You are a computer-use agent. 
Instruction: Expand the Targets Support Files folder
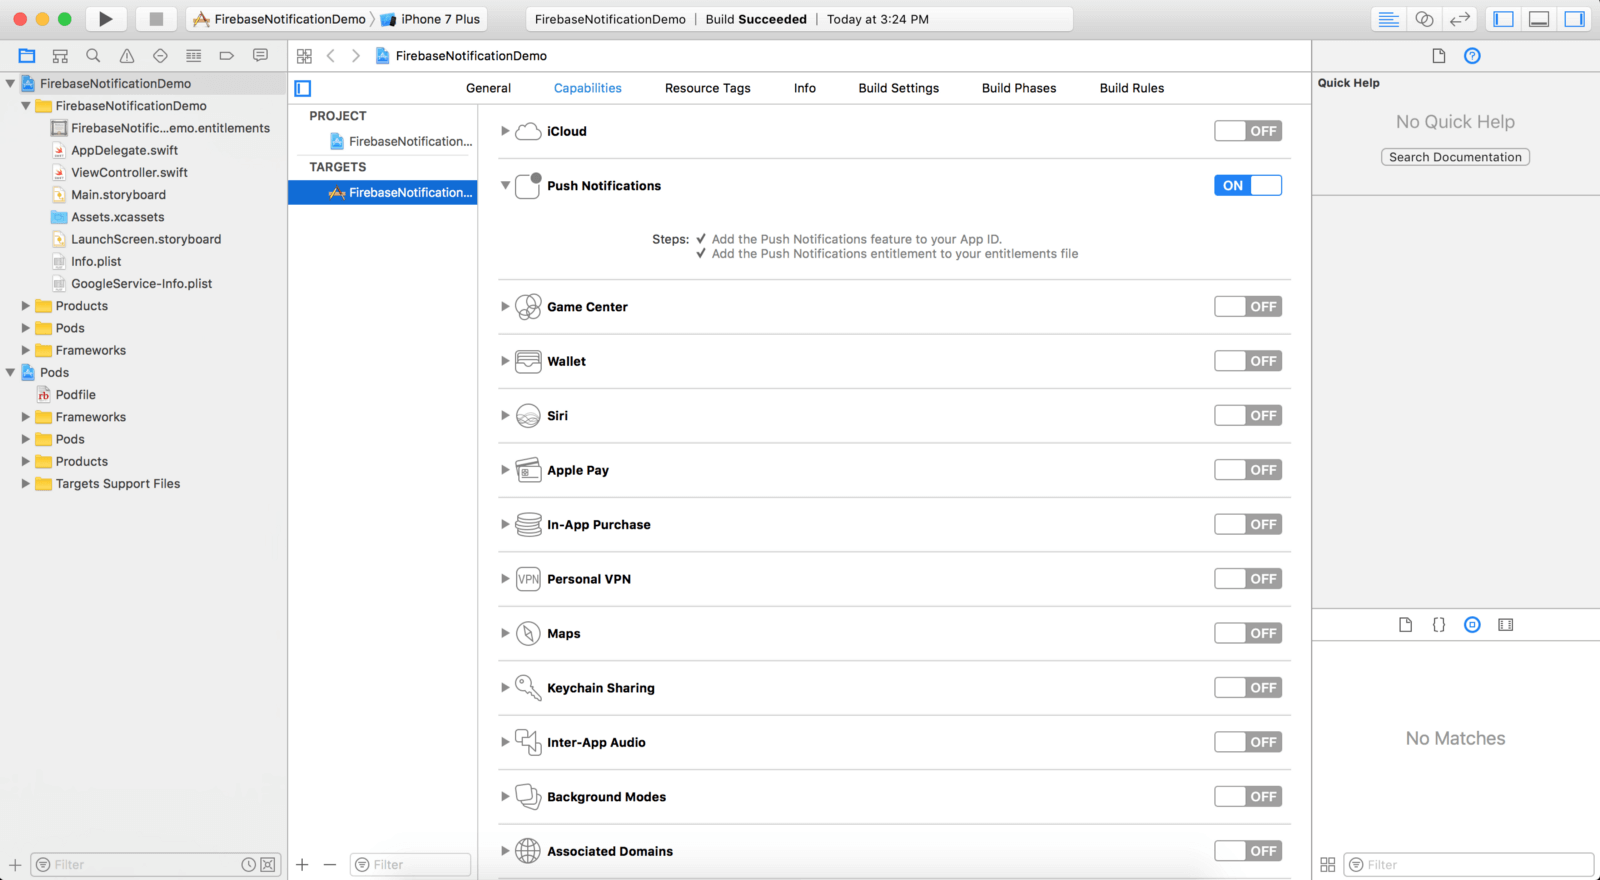coord(25,484)
